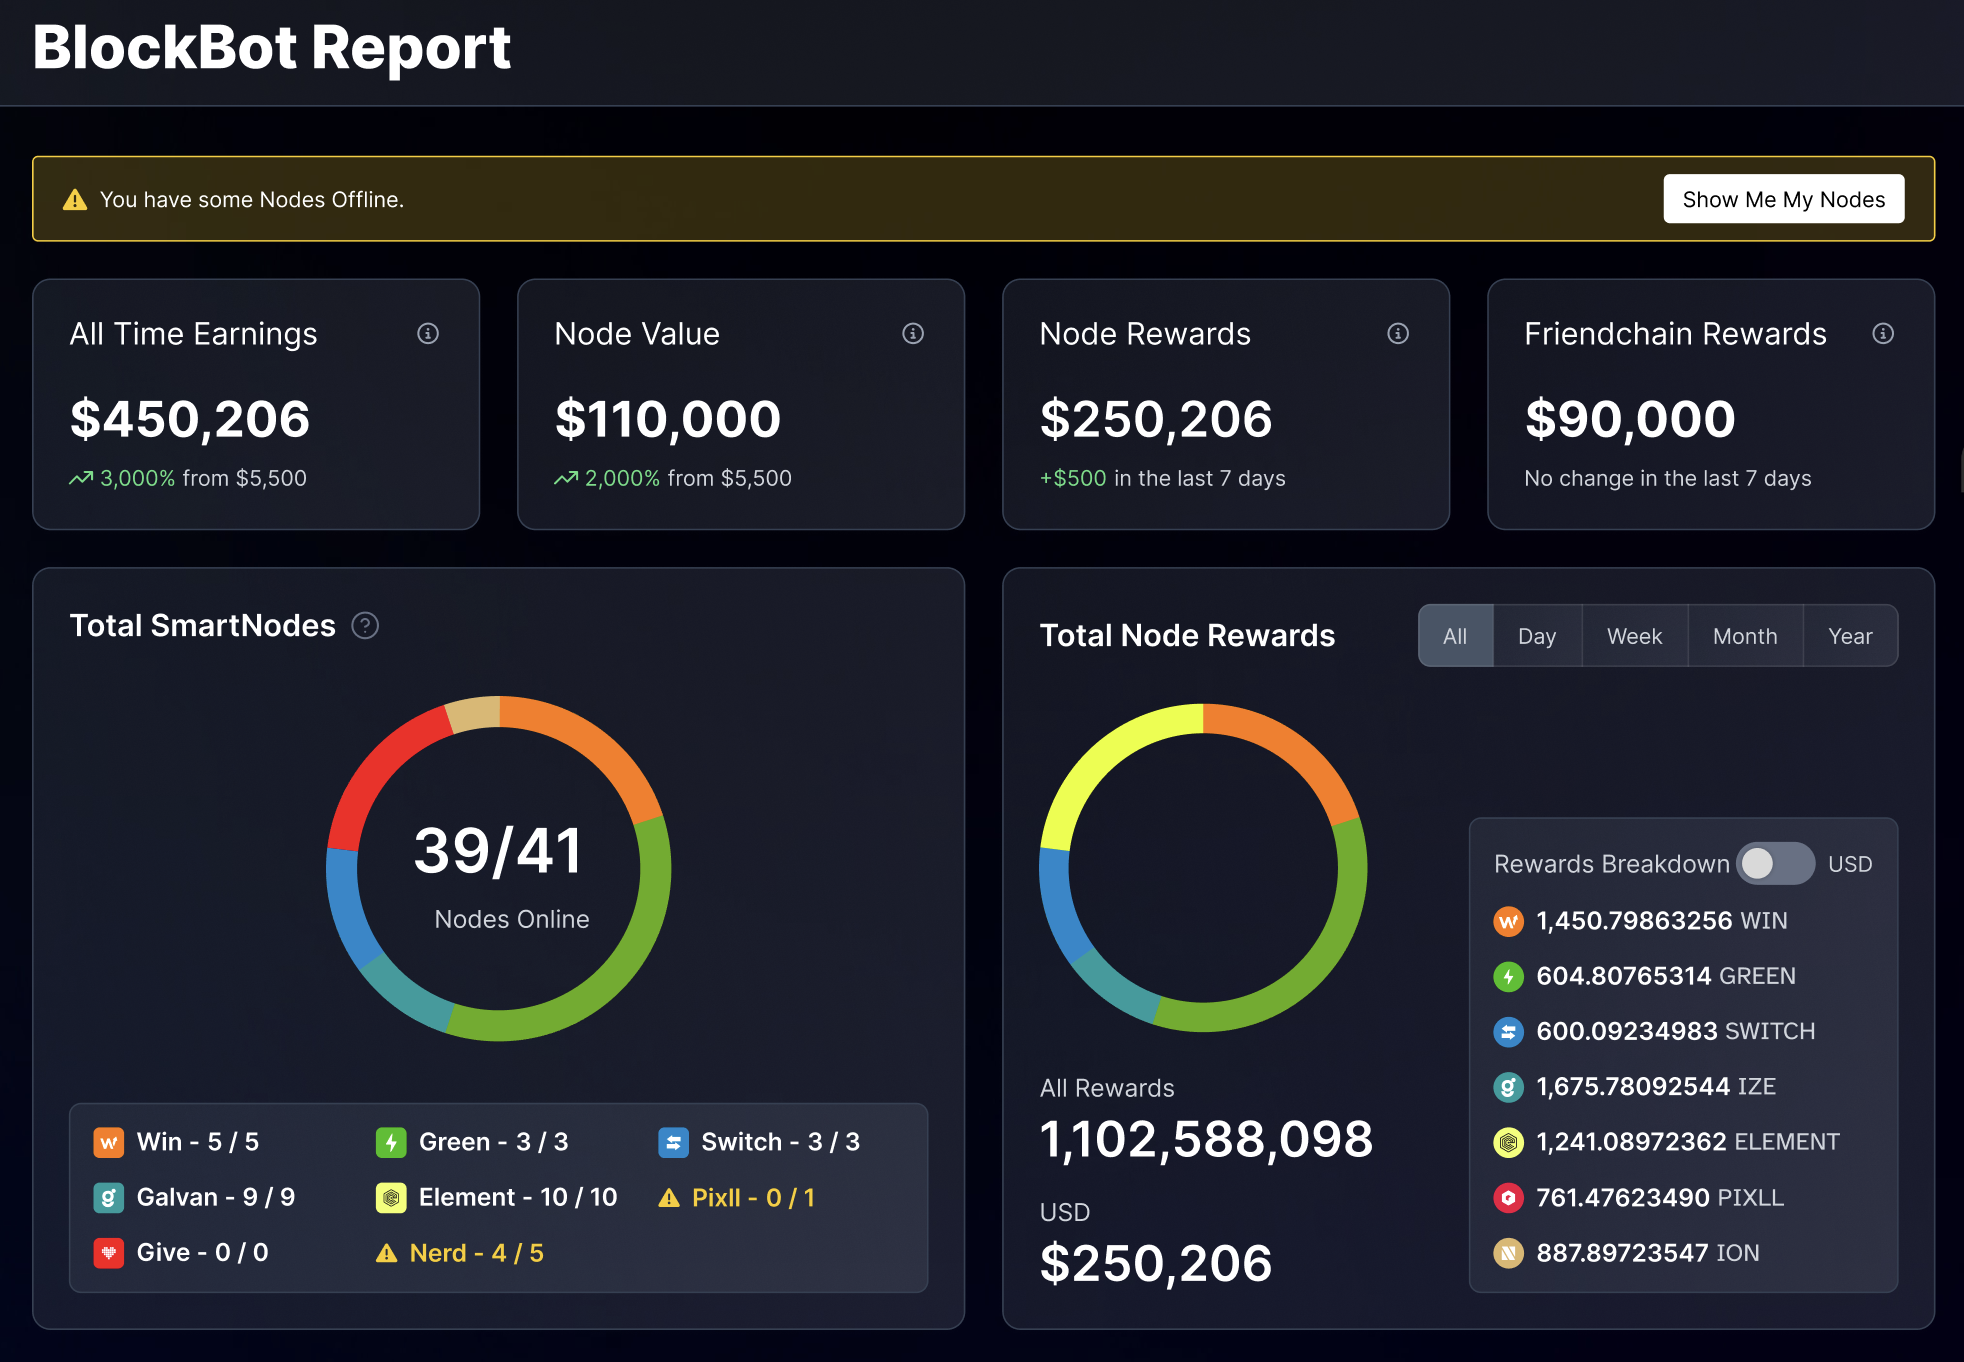Click the ELEMENT token icon in rewards breakdown
Screen dimensions: 1964x1362
[1509, 1141]
